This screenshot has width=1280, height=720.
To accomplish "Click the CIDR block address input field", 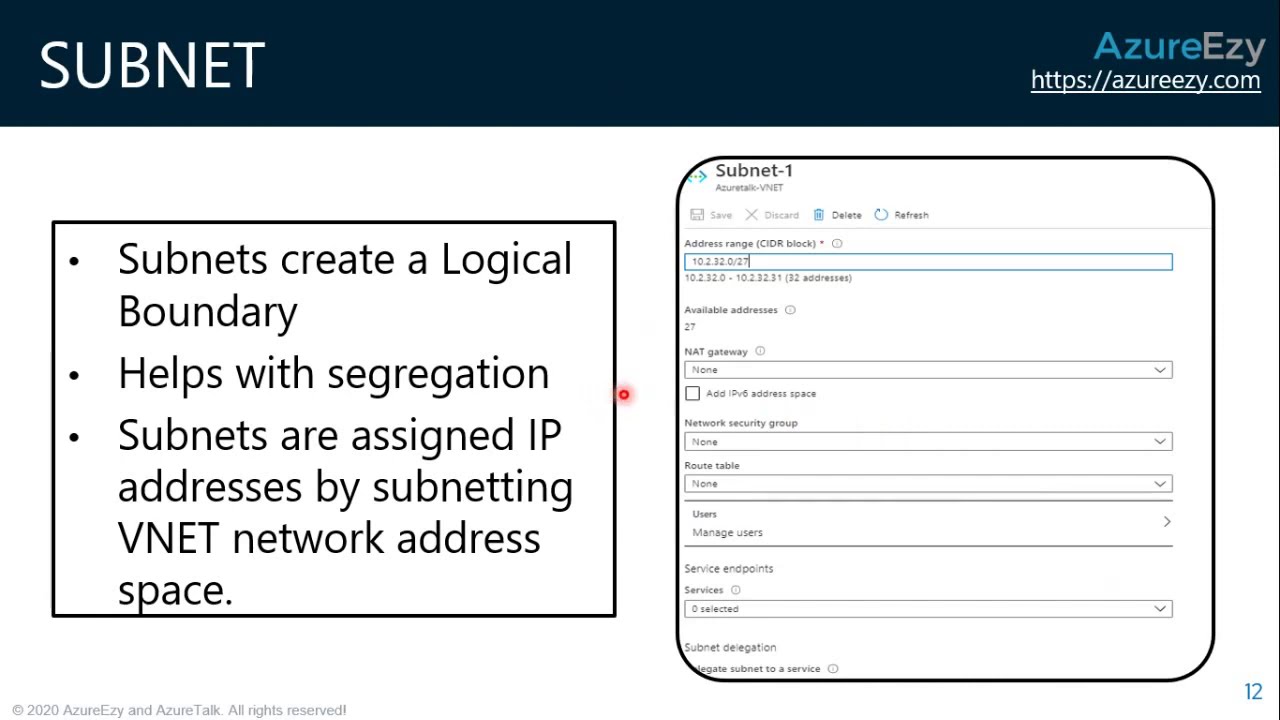I will [928, 262].
